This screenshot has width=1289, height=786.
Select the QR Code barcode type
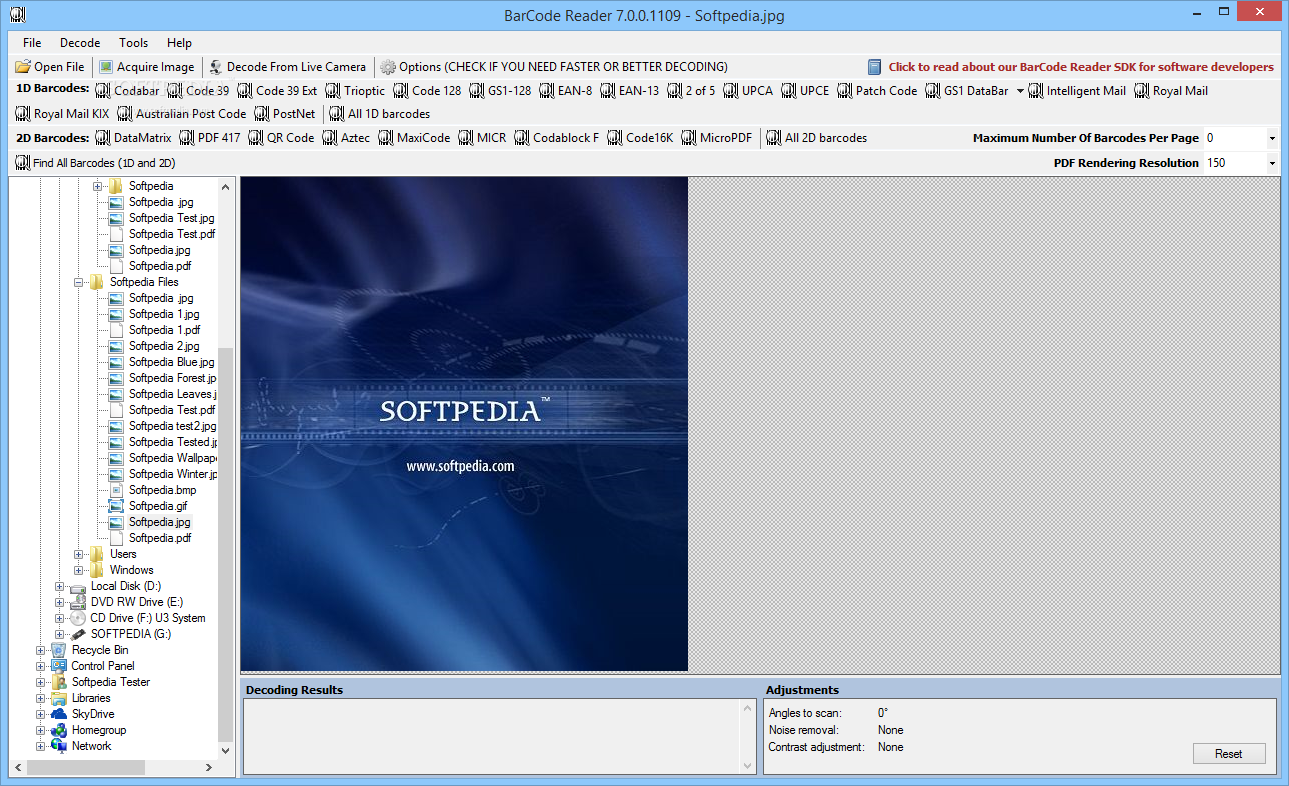tap(281, 137)
